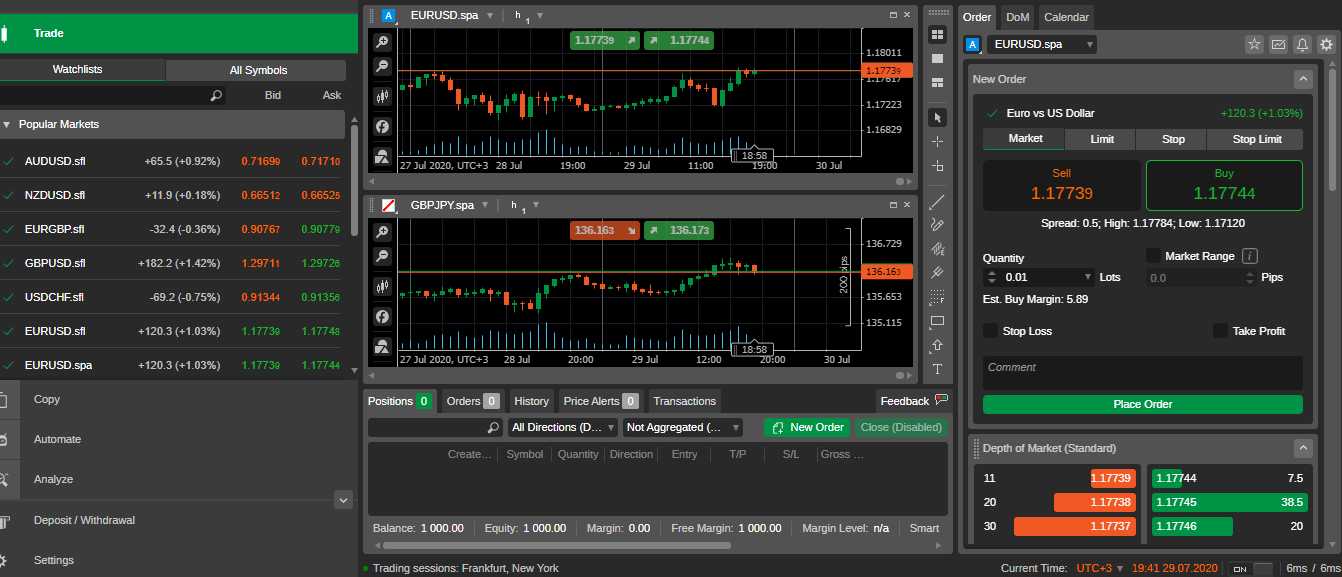Select the text annotation tool
Screen dimensions: 1342x577
pos(937,370)
